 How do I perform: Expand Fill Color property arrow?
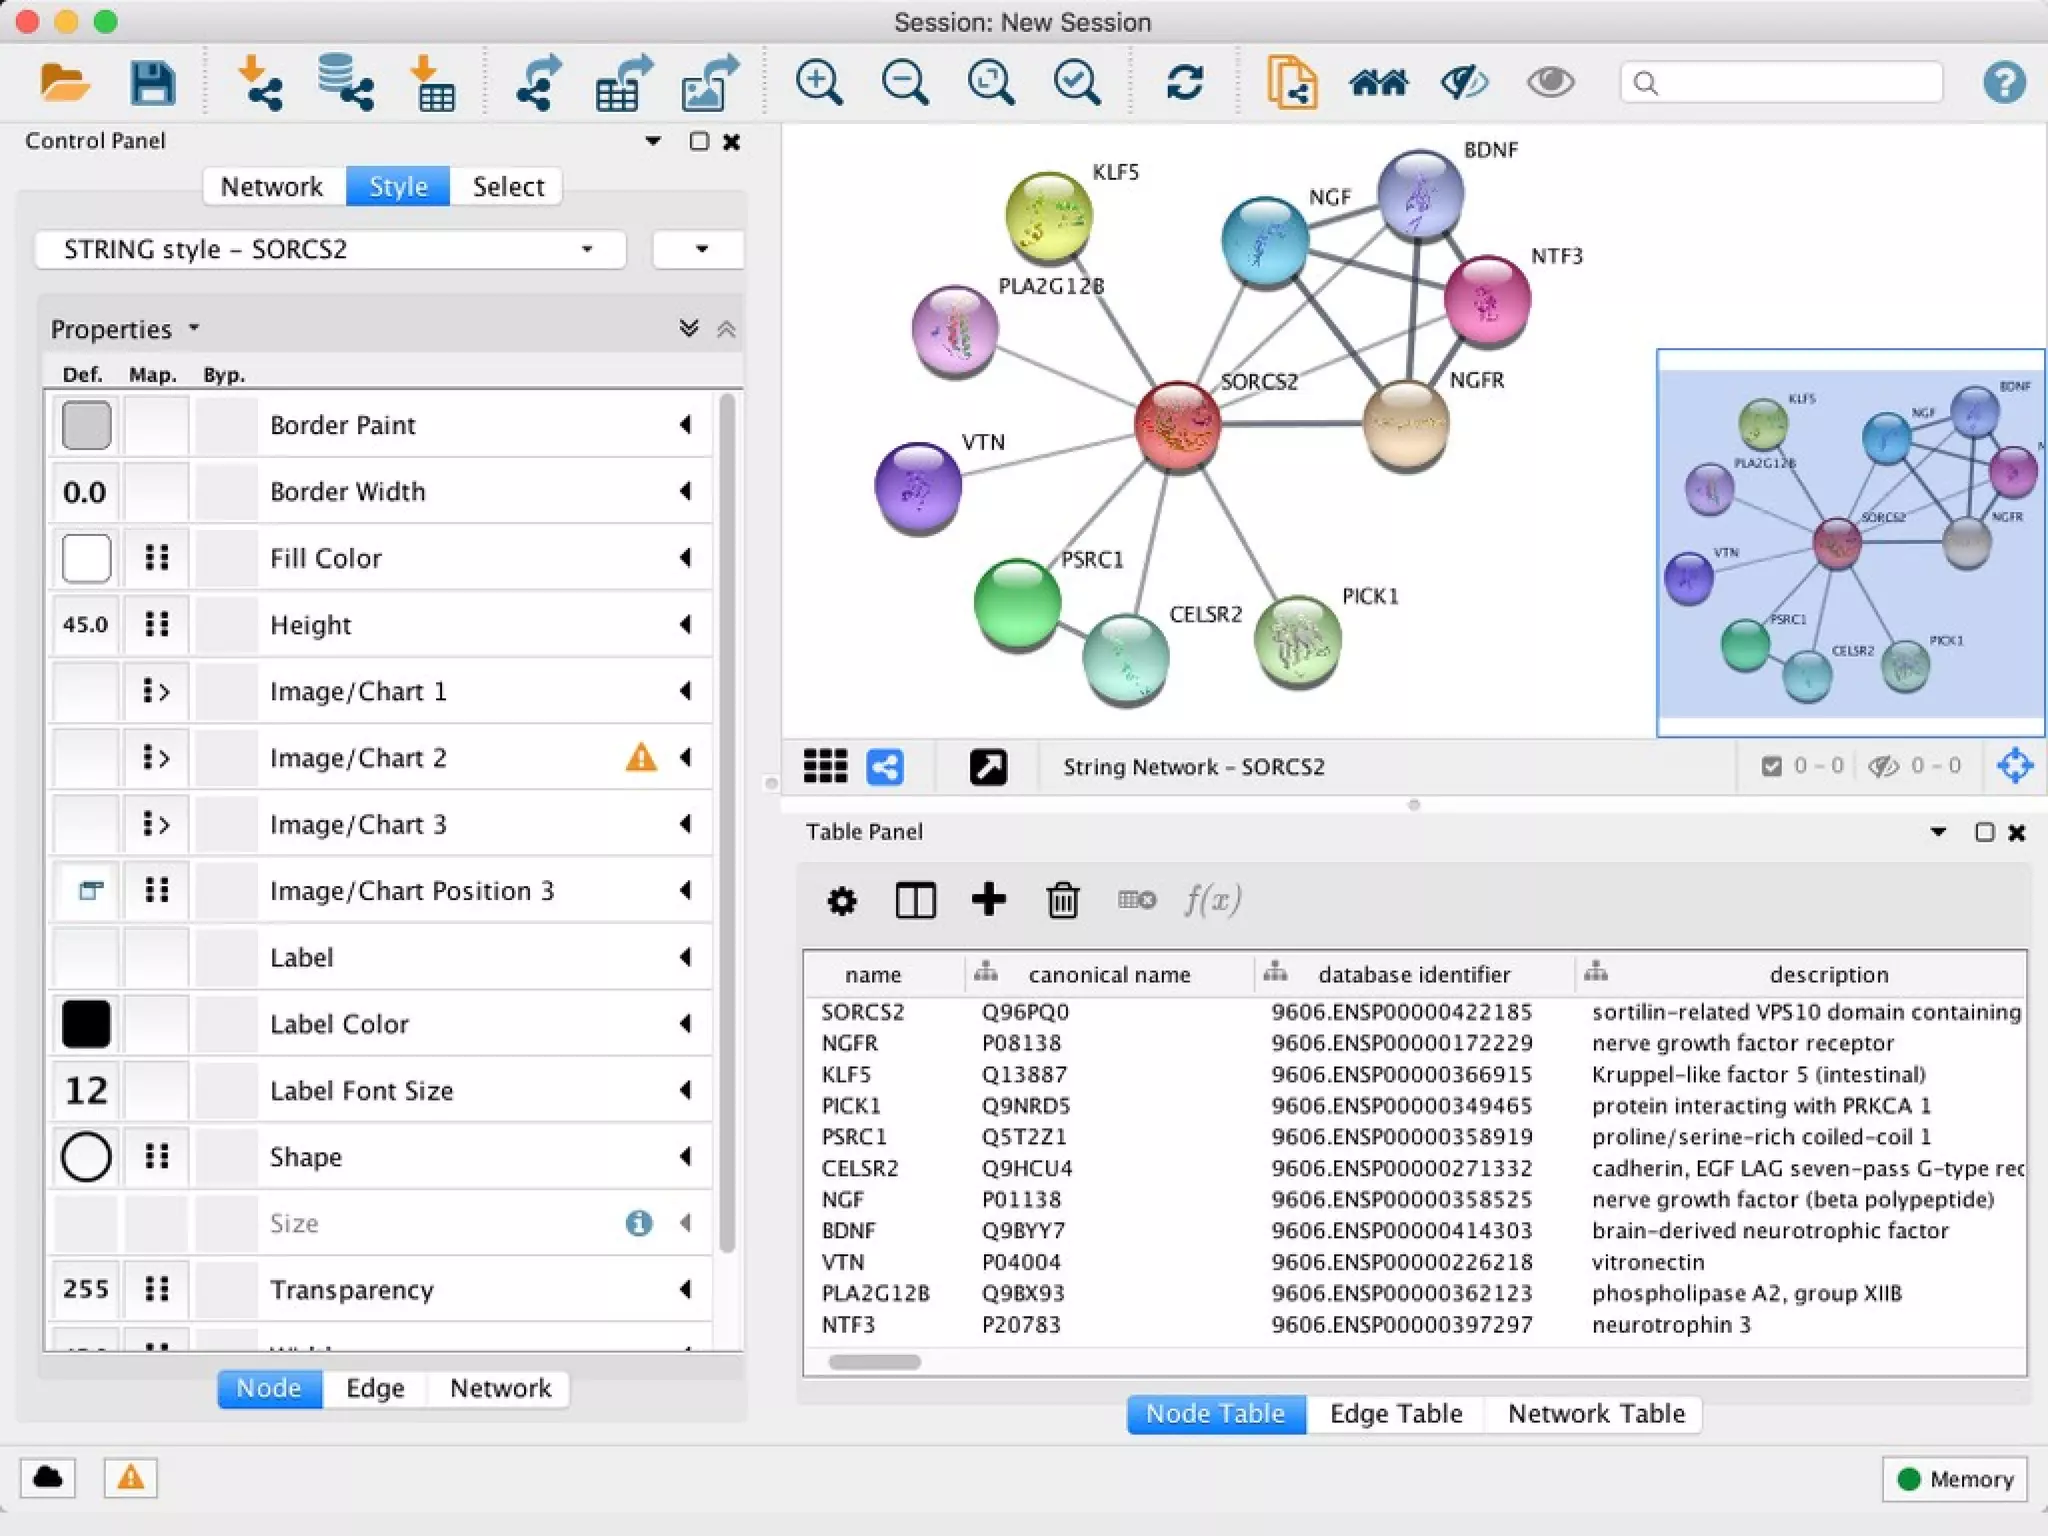(x=685, y=558)
